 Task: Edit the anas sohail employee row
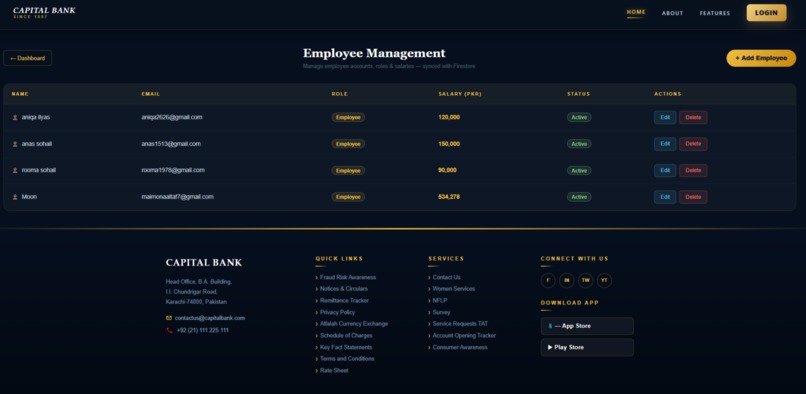click(665, 144)
